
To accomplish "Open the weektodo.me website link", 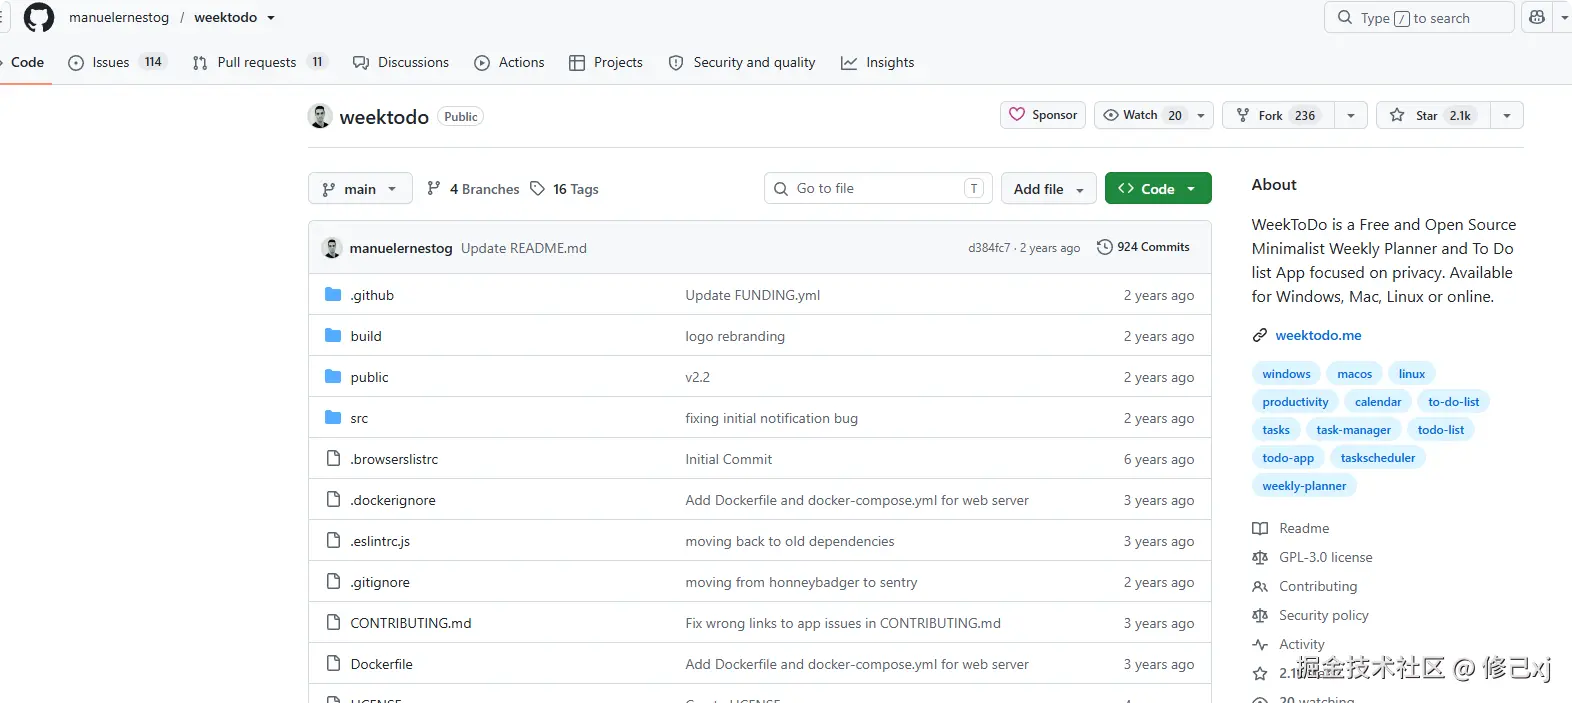I will click(x=1318, y=335).
